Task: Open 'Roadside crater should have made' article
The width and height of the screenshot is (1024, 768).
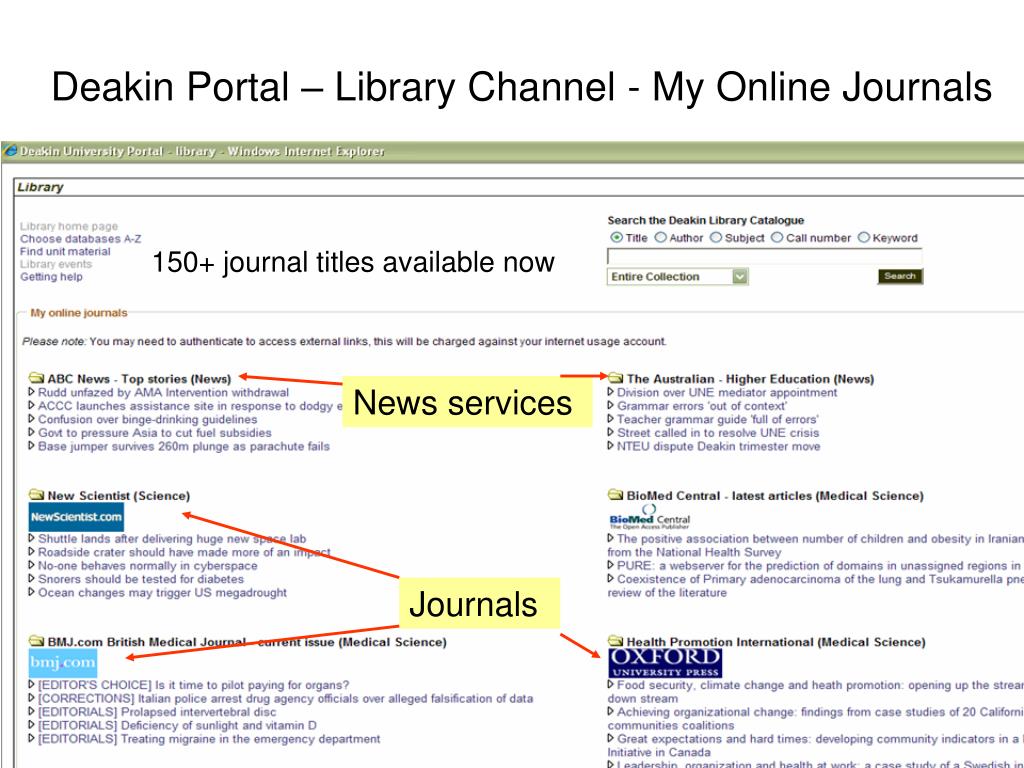Action: tap(184, 552)
